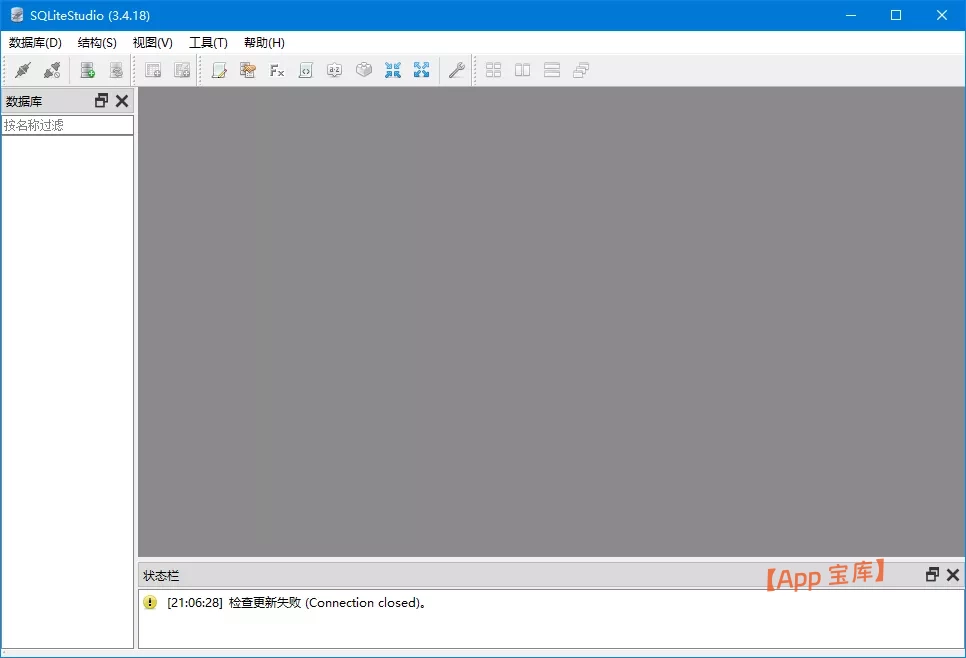966x658 pixels.
Task: Open the 数据库(D) menu
Action: [35, 43]
